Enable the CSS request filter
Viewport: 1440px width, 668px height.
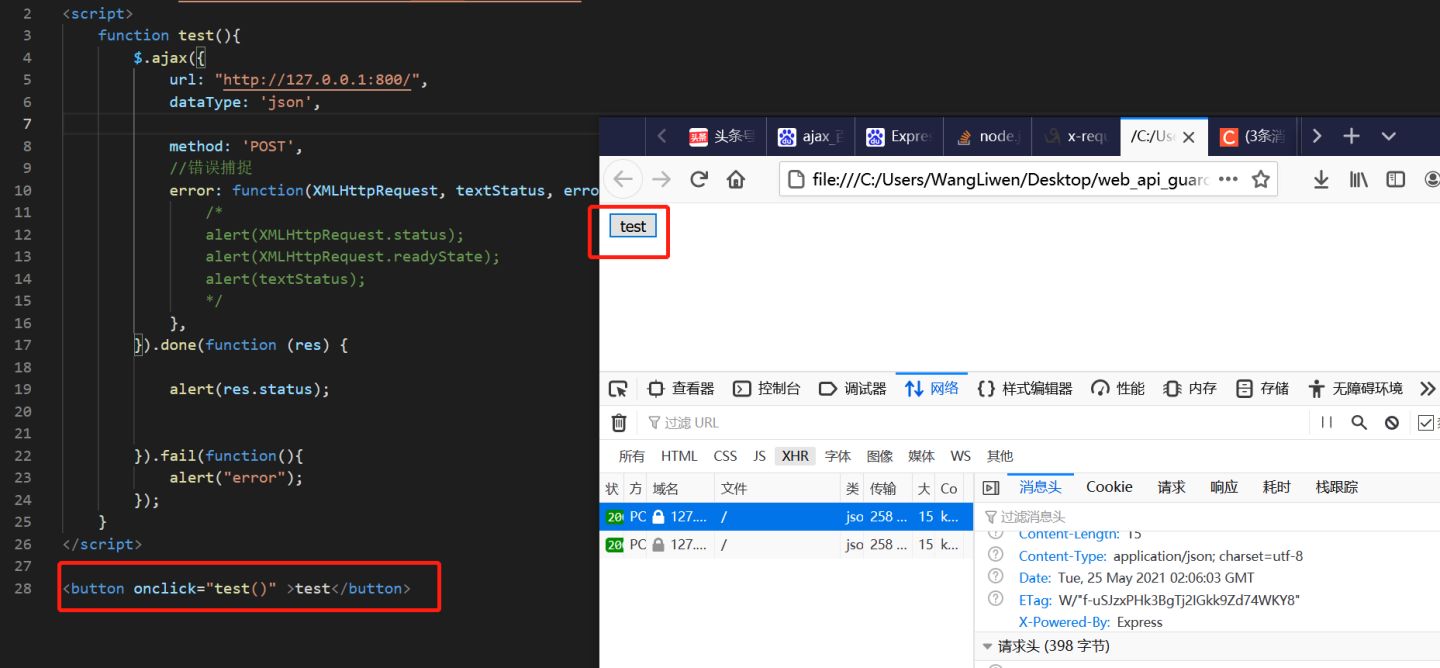coord(724,455)
